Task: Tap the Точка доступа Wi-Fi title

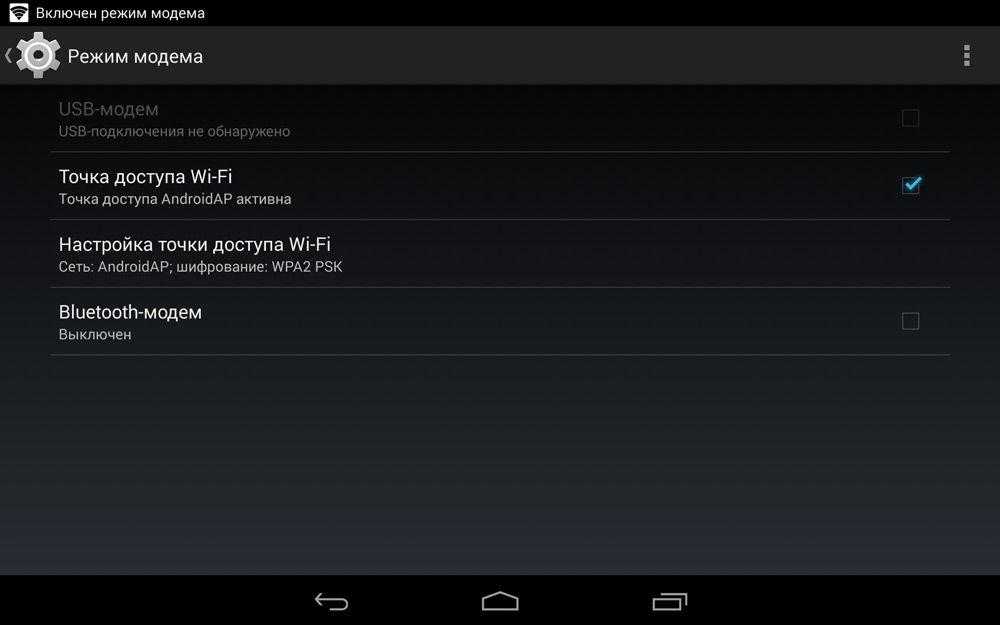Action: pyautogui.click(x=145, y=176)
